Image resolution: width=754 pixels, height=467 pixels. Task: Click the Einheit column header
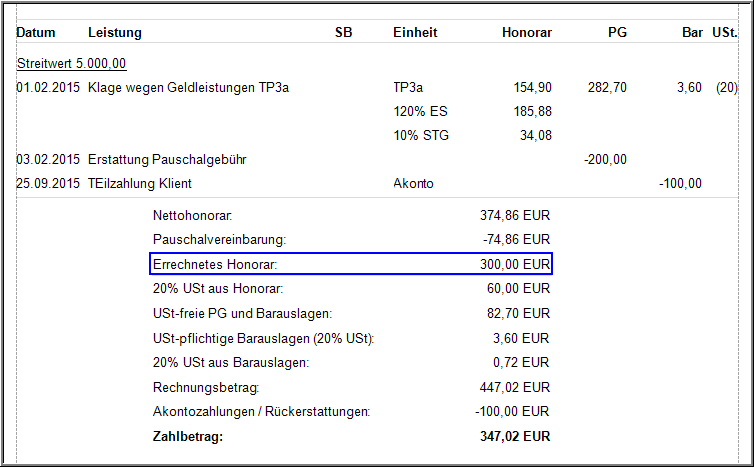(x=415, y=33)
